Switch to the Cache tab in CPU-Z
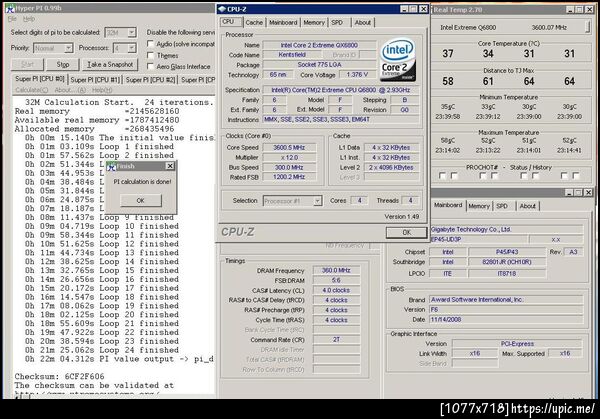The image size is (600, 419). [x=254, y=23]
